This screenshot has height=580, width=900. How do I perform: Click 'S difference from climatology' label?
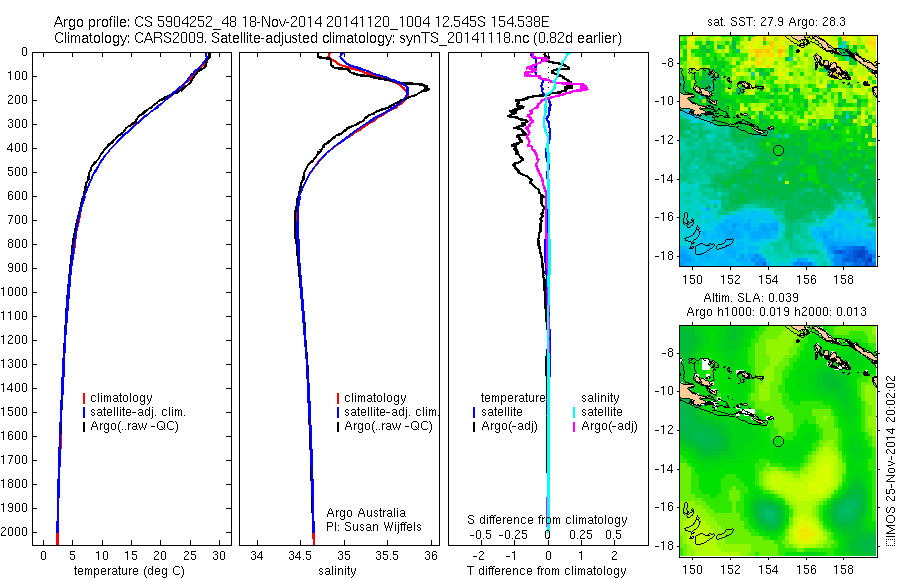547,520
